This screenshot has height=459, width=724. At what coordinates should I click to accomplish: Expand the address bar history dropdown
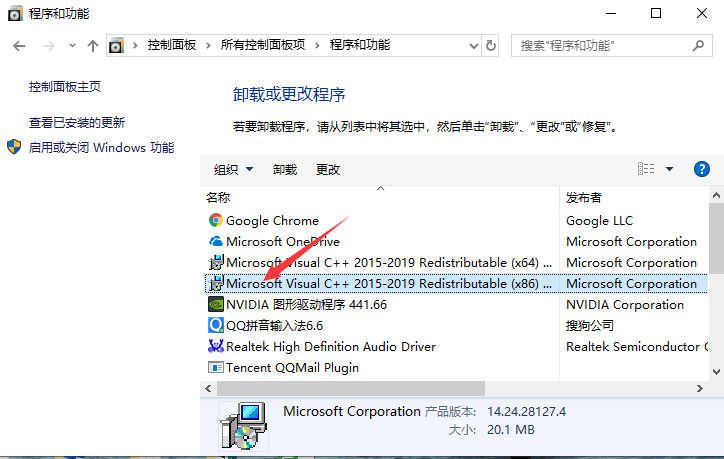(x=473, y=46)
